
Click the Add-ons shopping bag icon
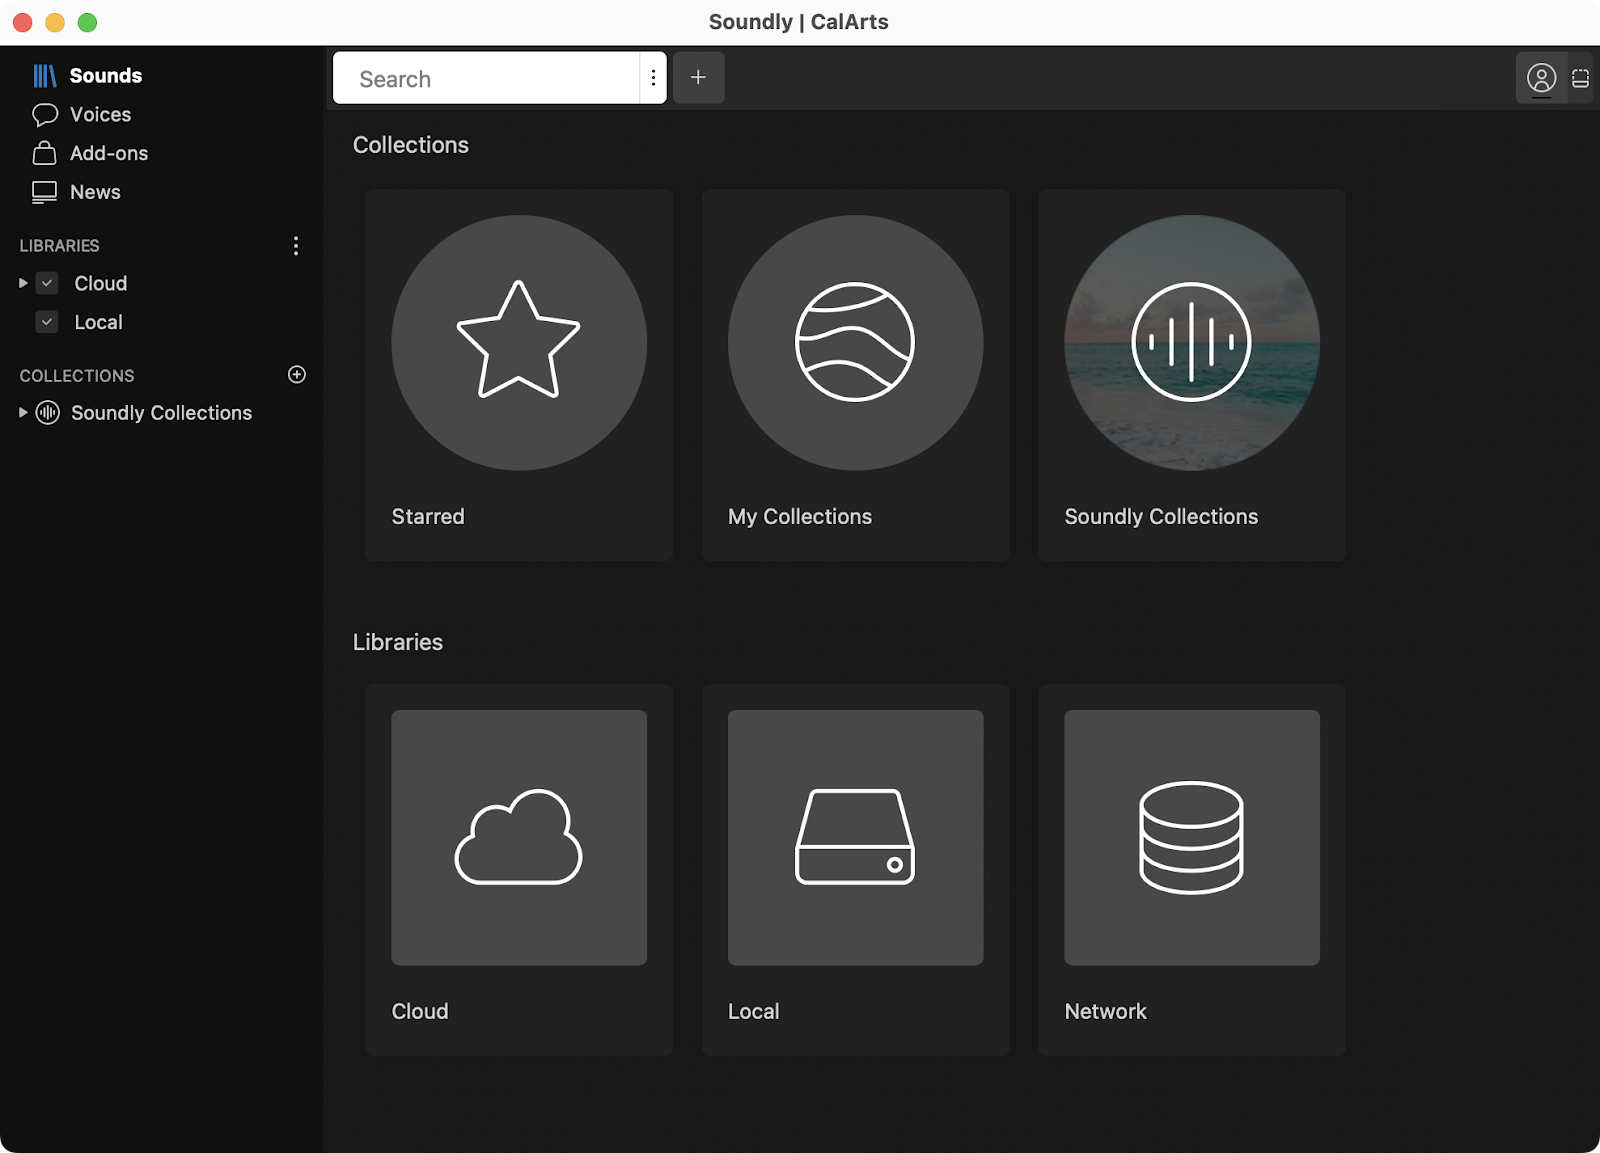pyautogui.click(x=45, y=153)
